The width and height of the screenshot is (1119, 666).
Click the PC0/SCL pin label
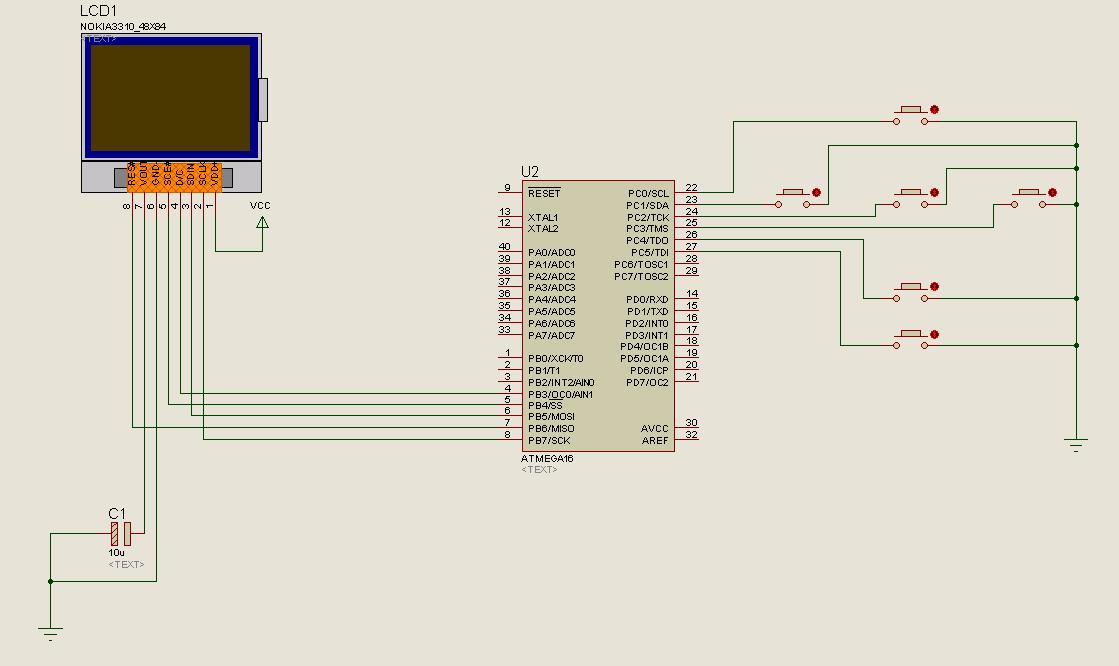[x=649, y=193]
